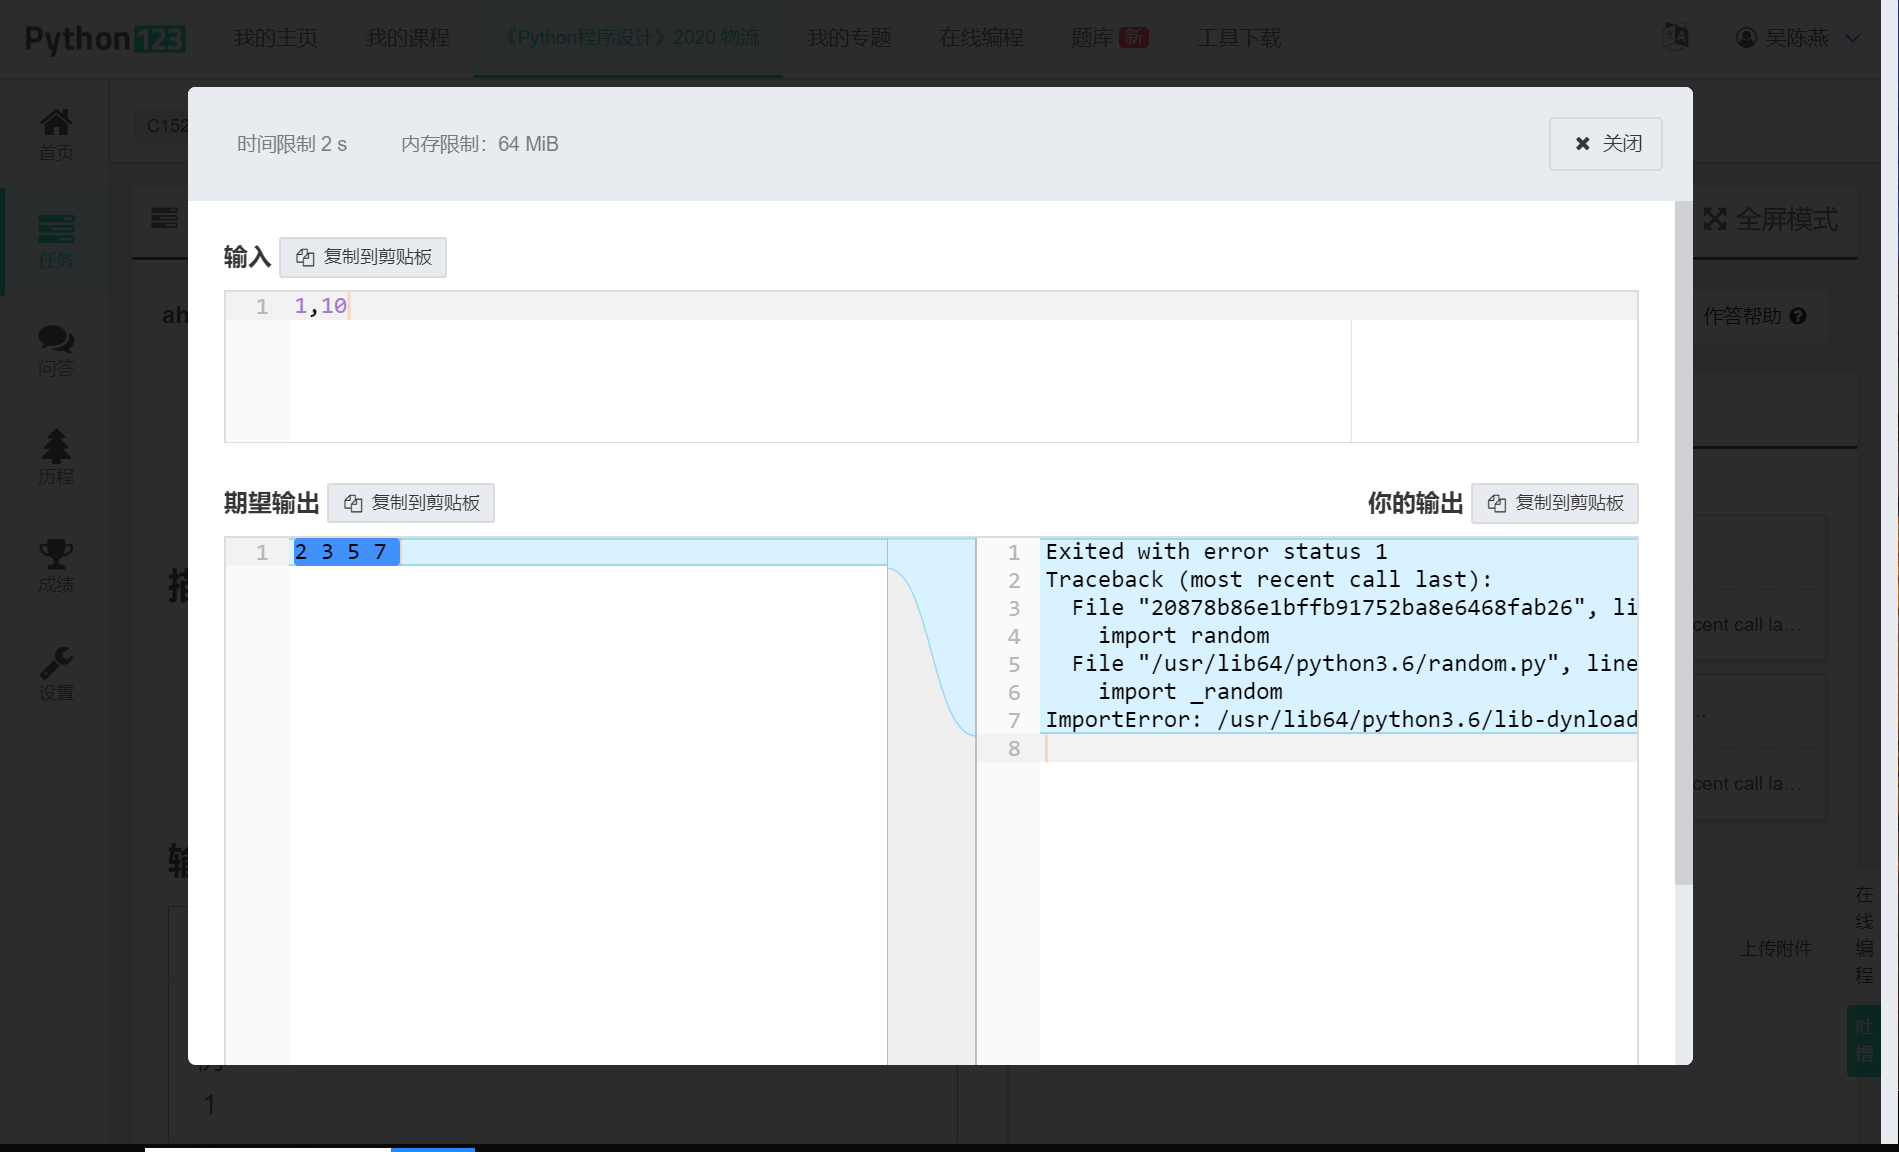This screenshot has width=1899, height=1152.
Task: Click the 'import _random' output line
Action: coord(1190,692)
